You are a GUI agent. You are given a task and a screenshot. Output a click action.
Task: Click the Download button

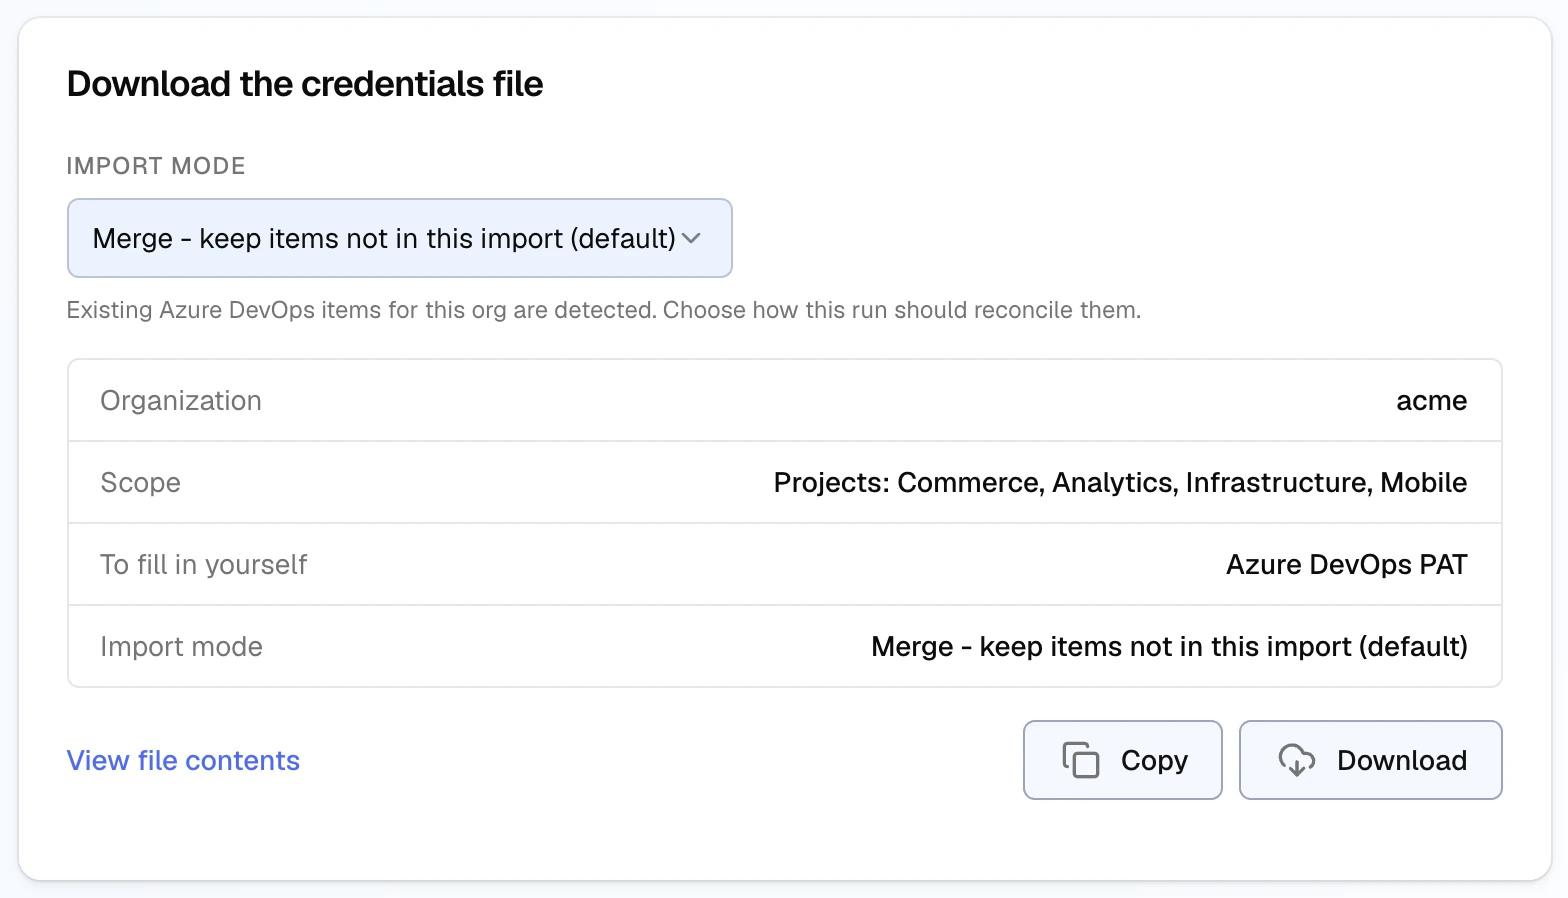1370,760
